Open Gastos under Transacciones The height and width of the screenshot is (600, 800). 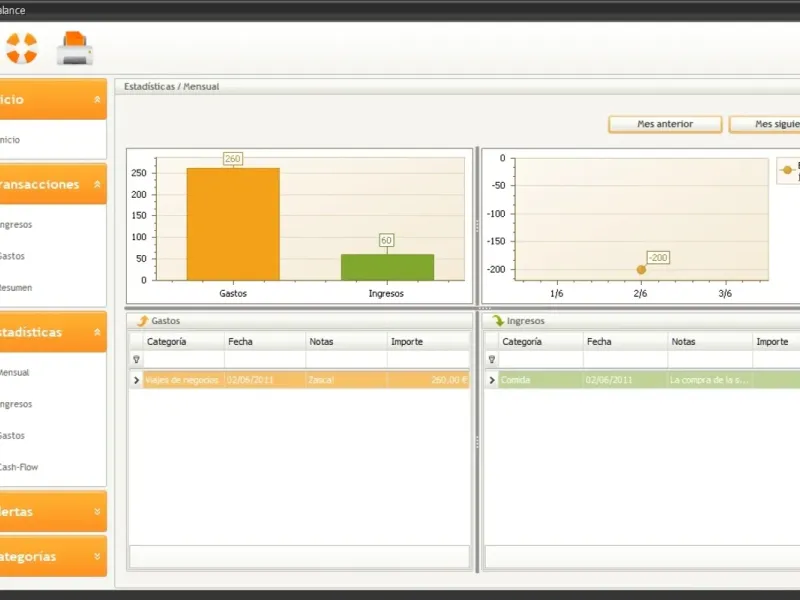pos(12,256)
